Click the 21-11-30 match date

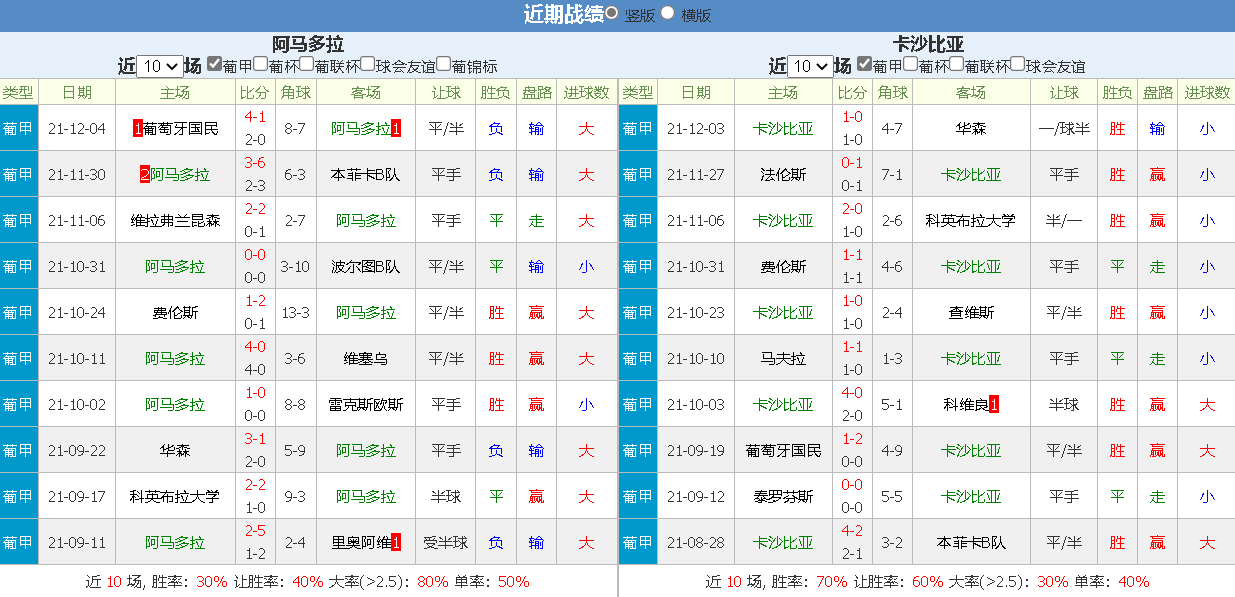[77, 175]
